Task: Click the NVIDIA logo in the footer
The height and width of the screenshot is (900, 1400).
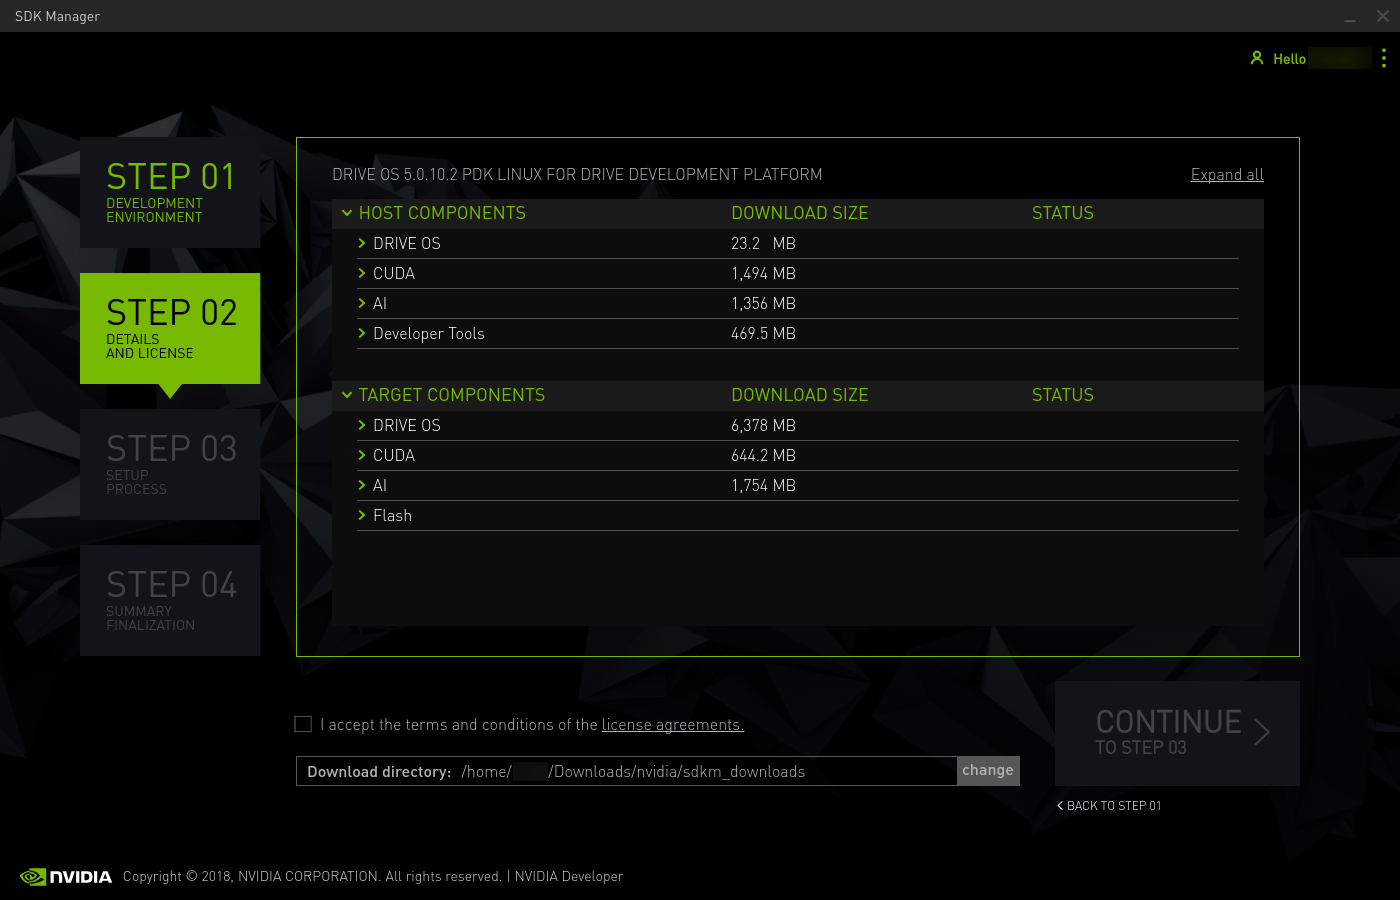Action: pos(66,877)
